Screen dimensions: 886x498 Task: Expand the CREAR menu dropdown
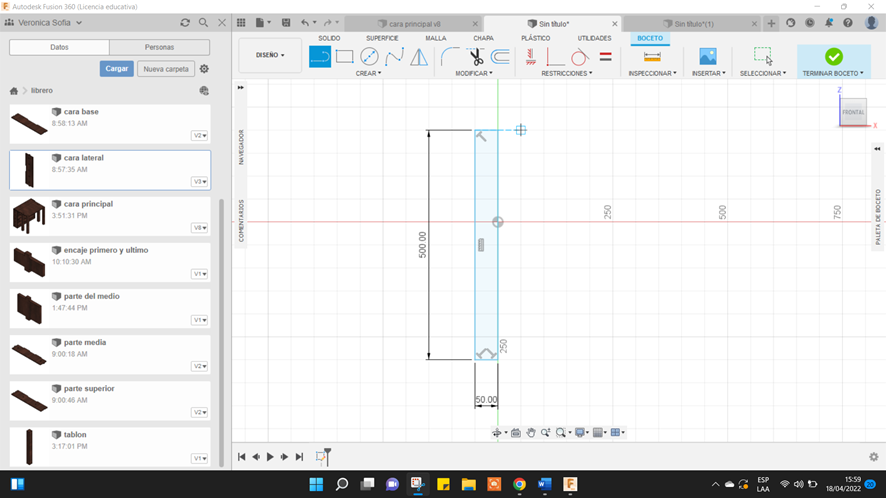click(x=368, y=73)
